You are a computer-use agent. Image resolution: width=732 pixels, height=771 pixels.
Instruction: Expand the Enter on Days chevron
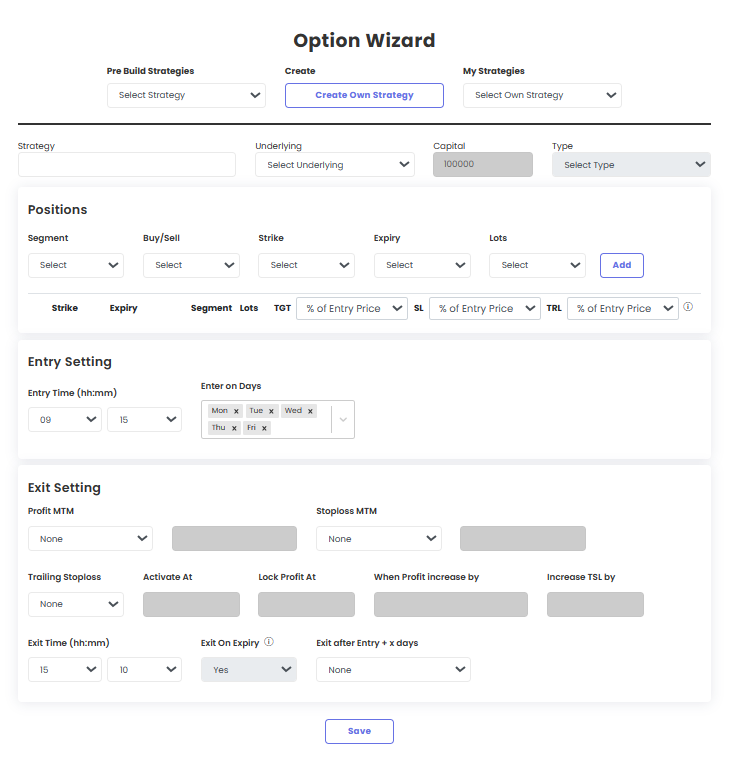coord(343,419)
